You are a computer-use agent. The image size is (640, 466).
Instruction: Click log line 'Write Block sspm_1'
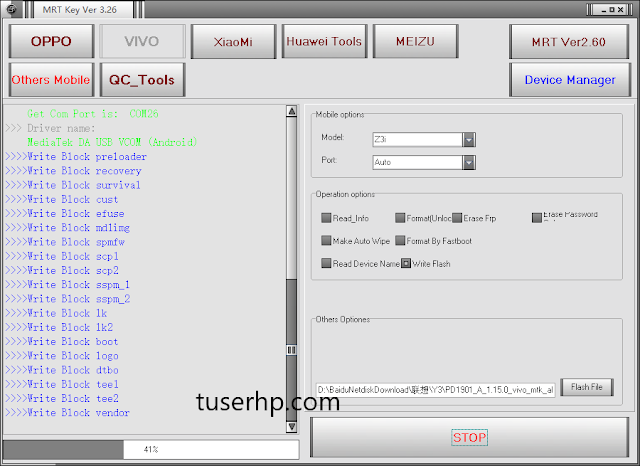coord(67,285)
